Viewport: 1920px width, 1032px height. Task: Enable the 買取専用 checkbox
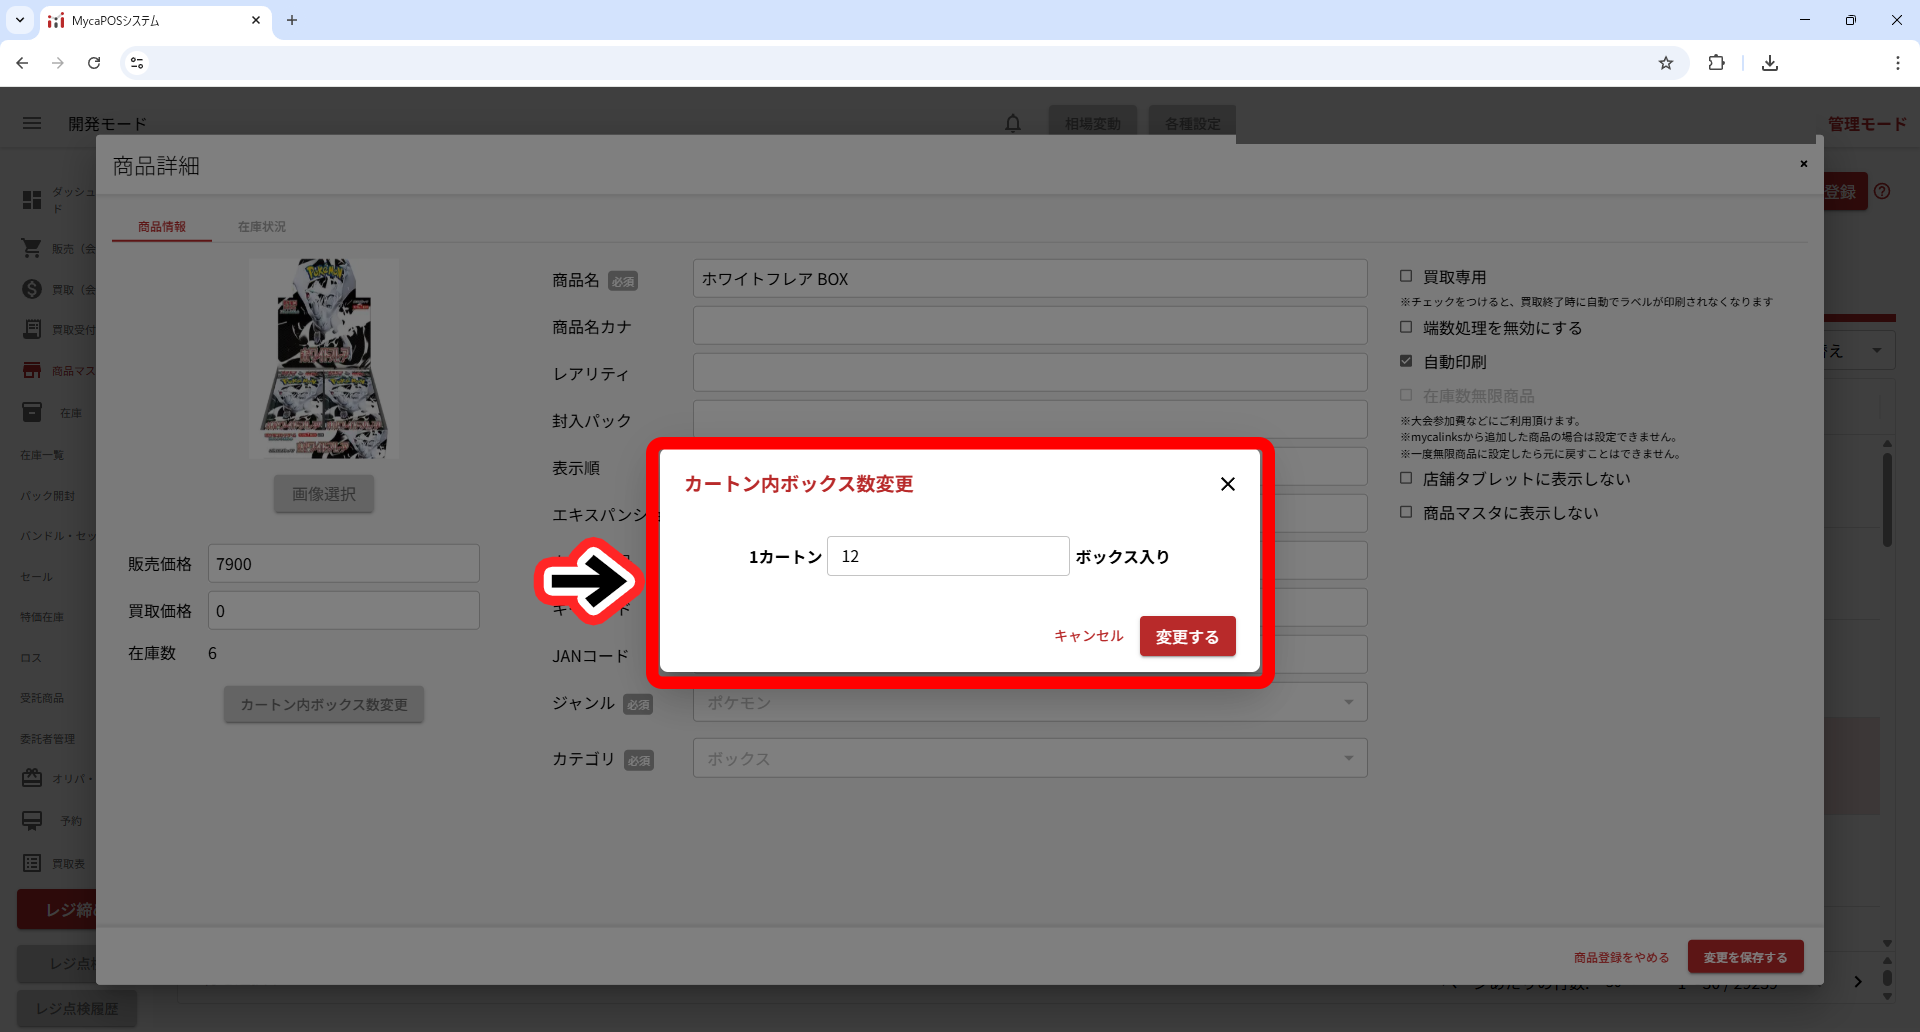pos(1406,276)
